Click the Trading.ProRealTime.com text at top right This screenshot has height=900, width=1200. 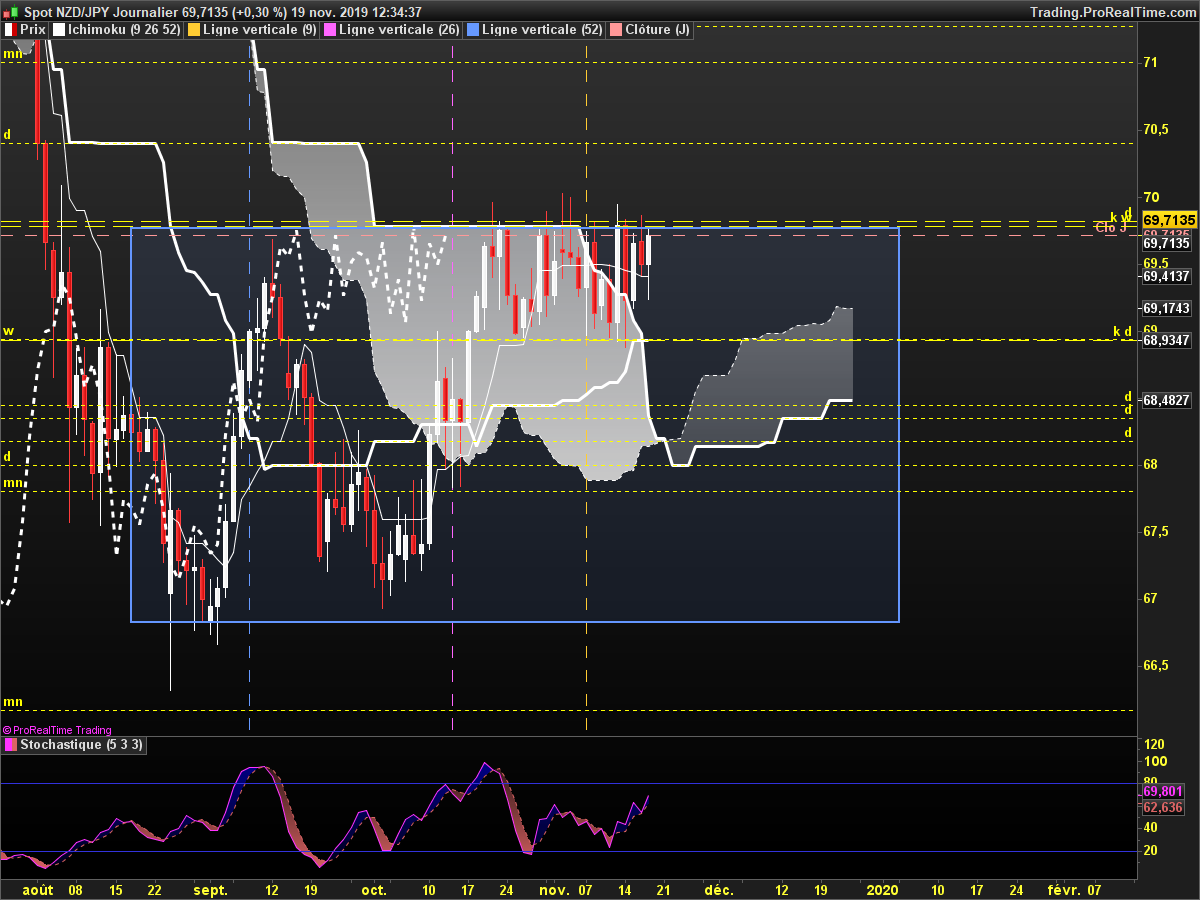(1112, 12)
